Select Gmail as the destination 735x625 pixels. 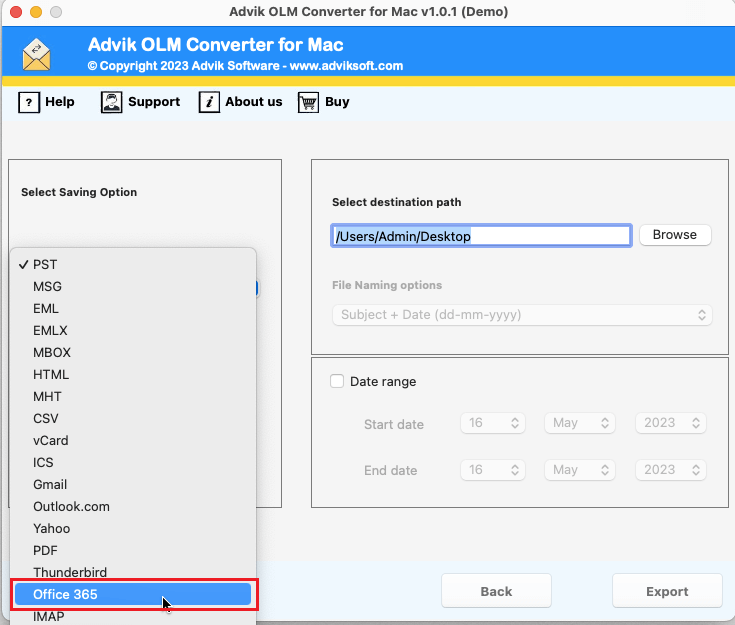point(133,484)
